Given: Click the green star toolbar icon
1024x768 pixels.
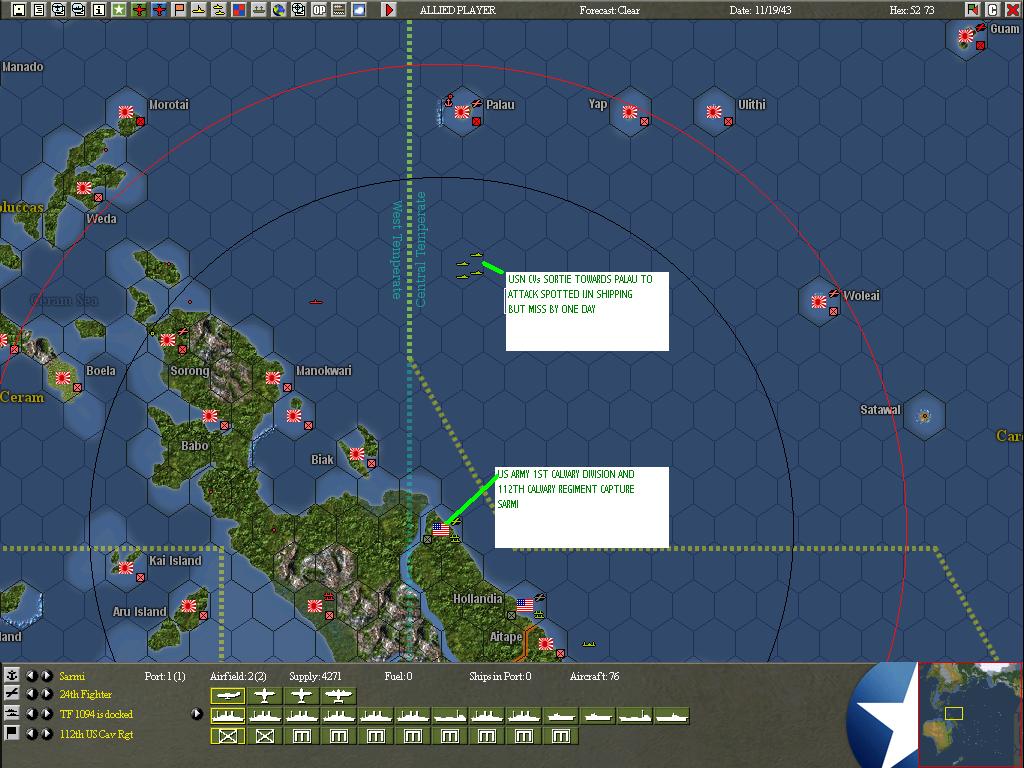Looking at the screenshot, I should tap(119, 9).
